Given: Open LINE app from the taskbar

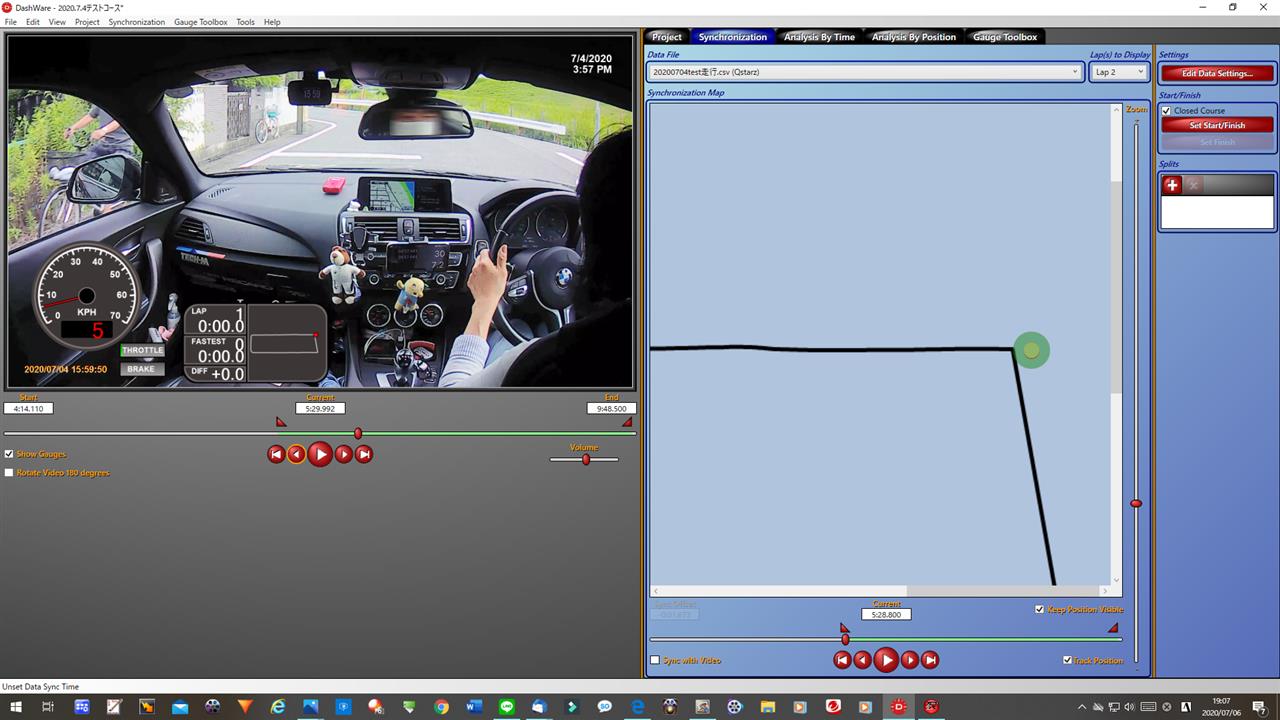Looking at the screenshot, I should click(507, 706).
